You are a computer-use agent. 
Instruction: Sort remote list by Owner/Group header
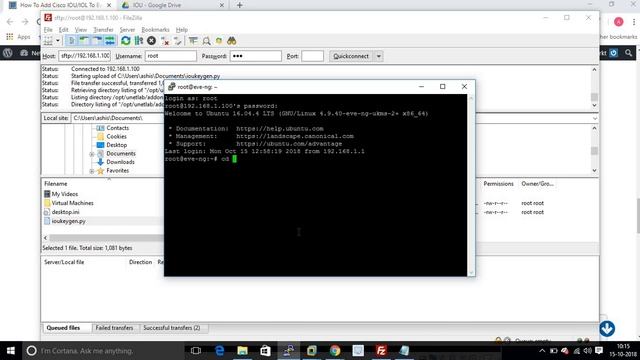coord(538,184)
